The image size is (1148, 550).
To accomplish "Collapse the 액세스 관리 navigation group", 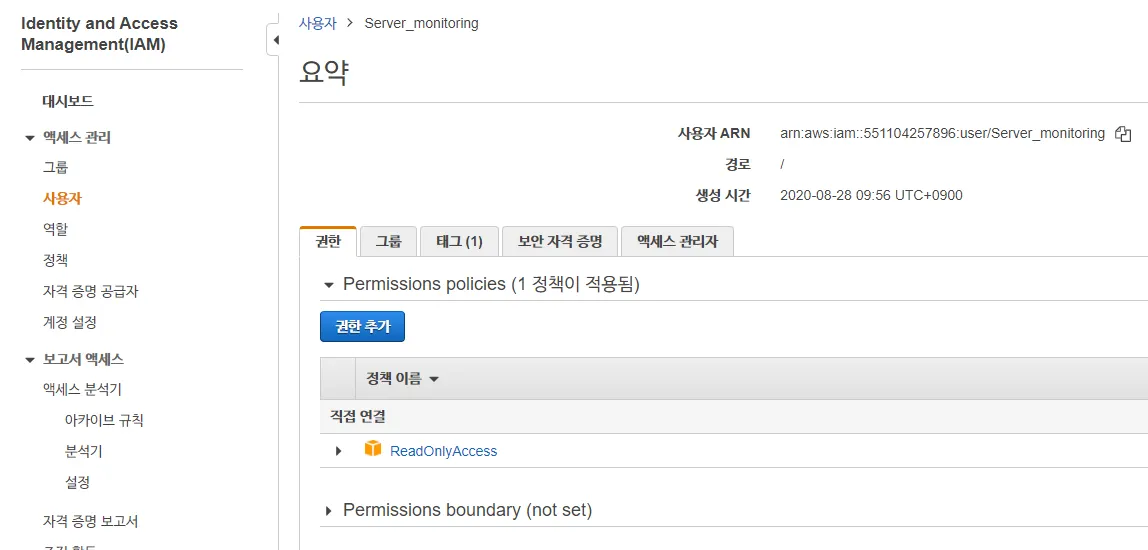I will (30, 138).
